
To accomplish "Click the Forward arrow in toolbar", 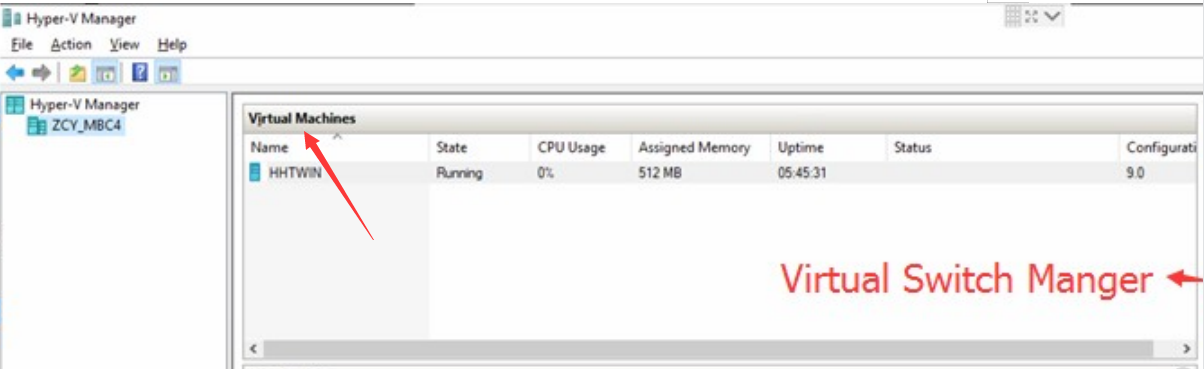I will pos(41,73).
